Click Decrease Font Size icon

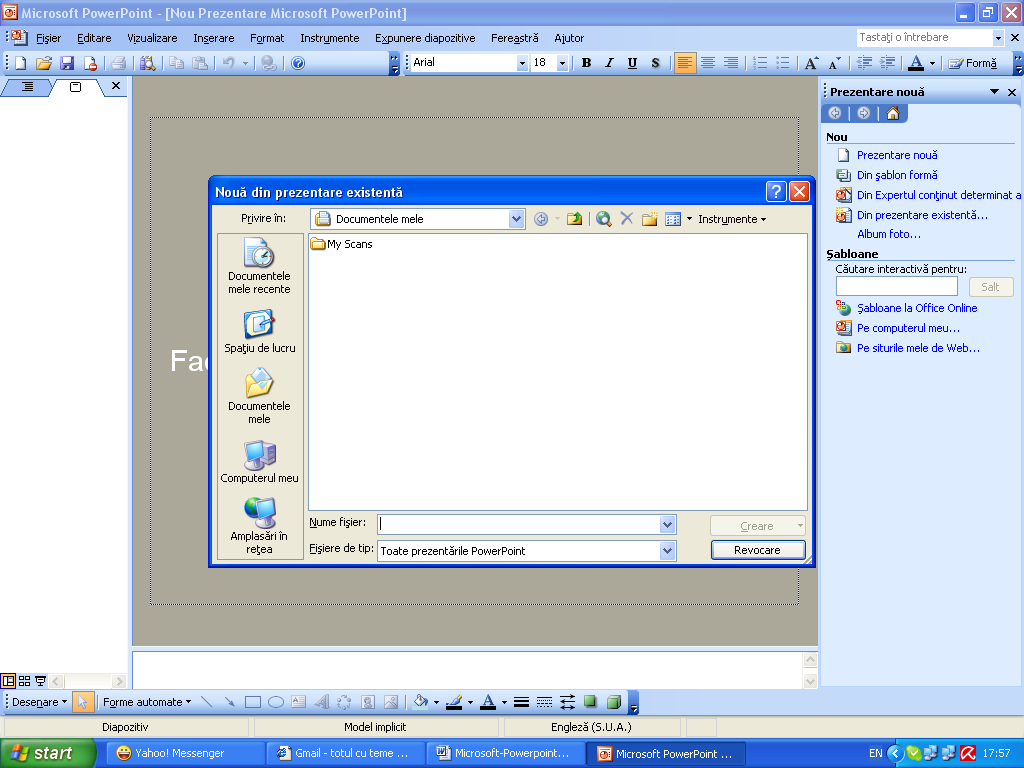834,63
